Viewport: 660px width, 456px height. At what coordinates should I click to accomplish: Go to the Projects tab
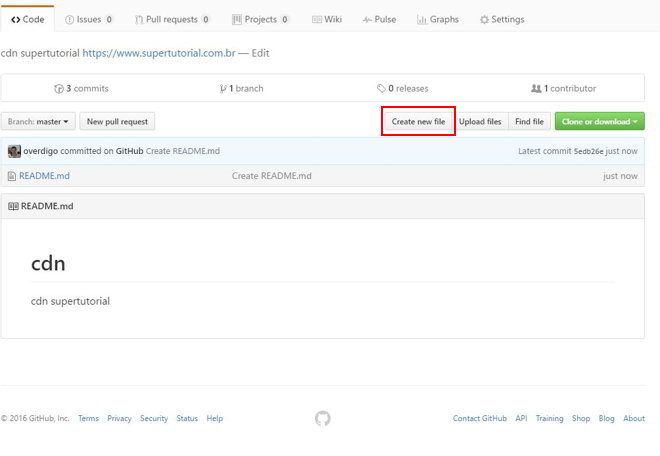click(x=260, y=19)
